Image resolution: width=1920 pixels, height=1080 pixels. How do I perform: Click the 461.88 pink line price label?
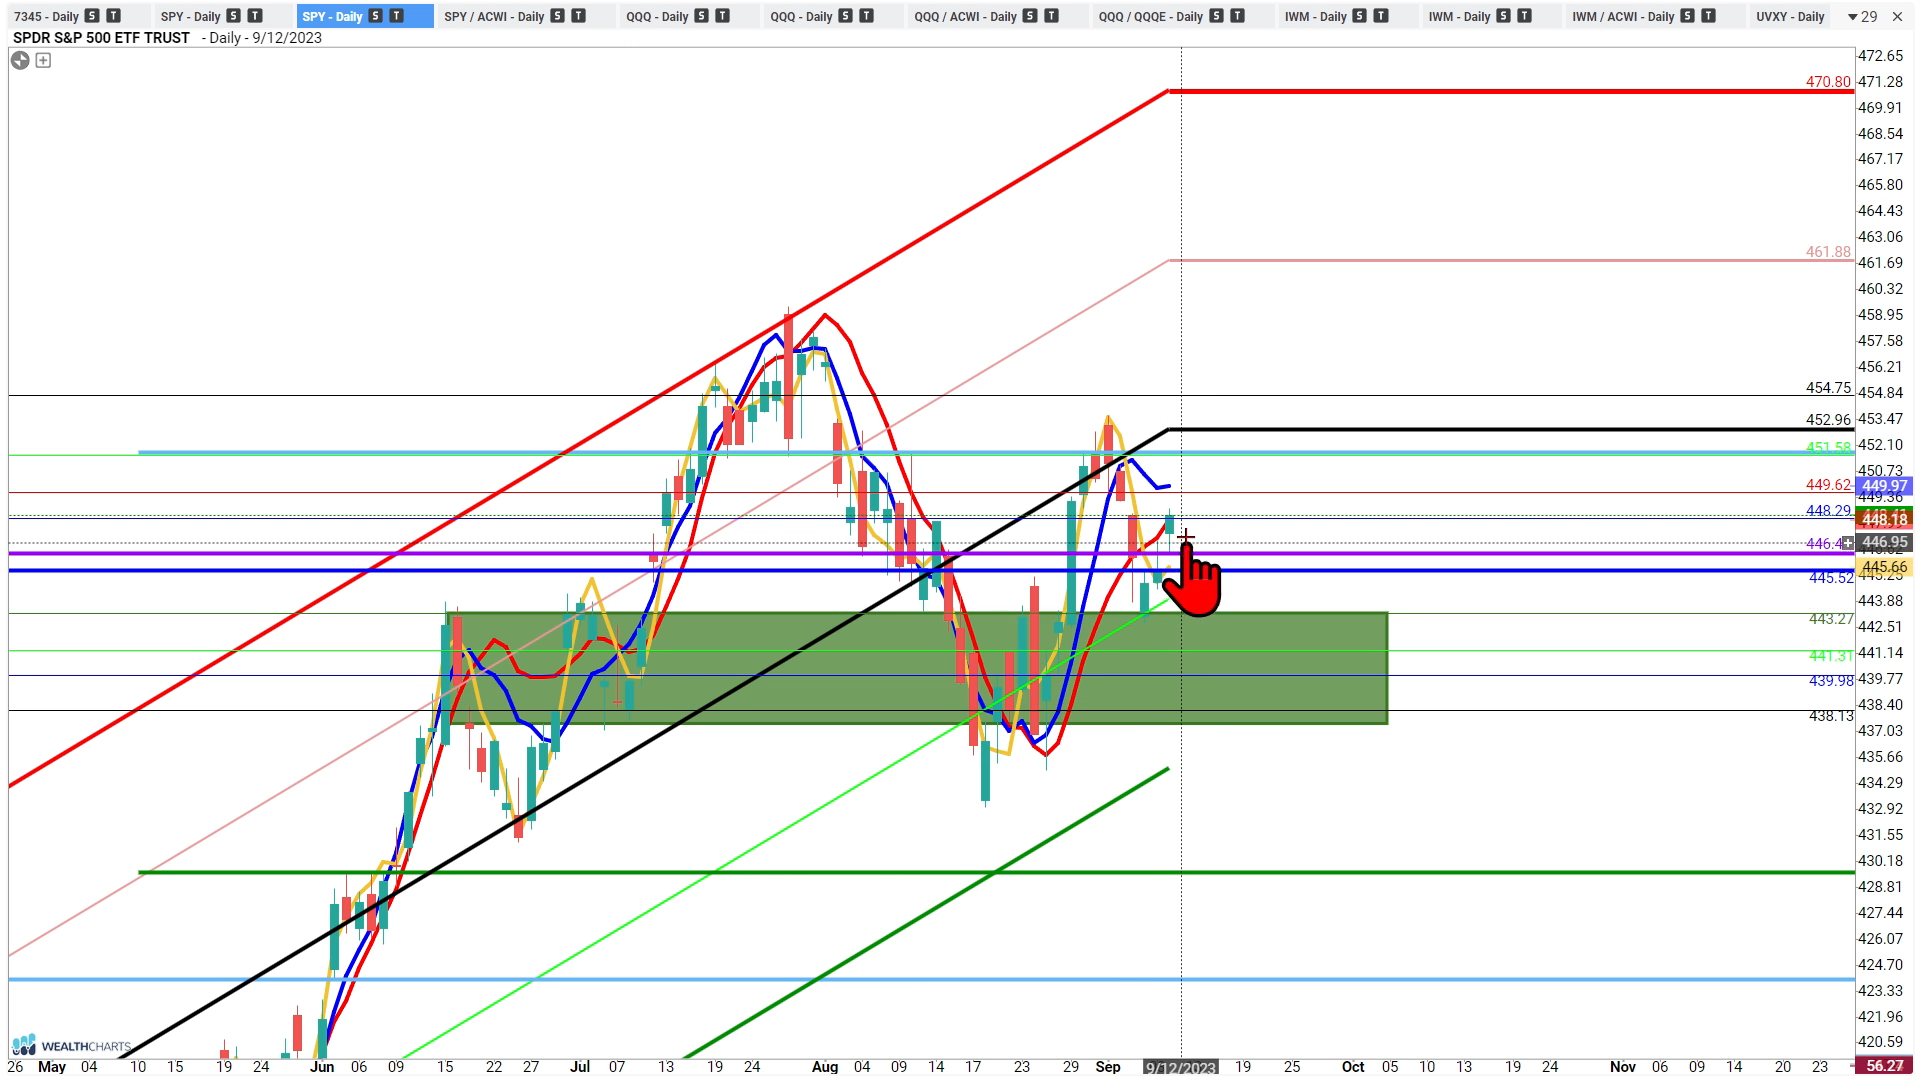point(1828,252)
